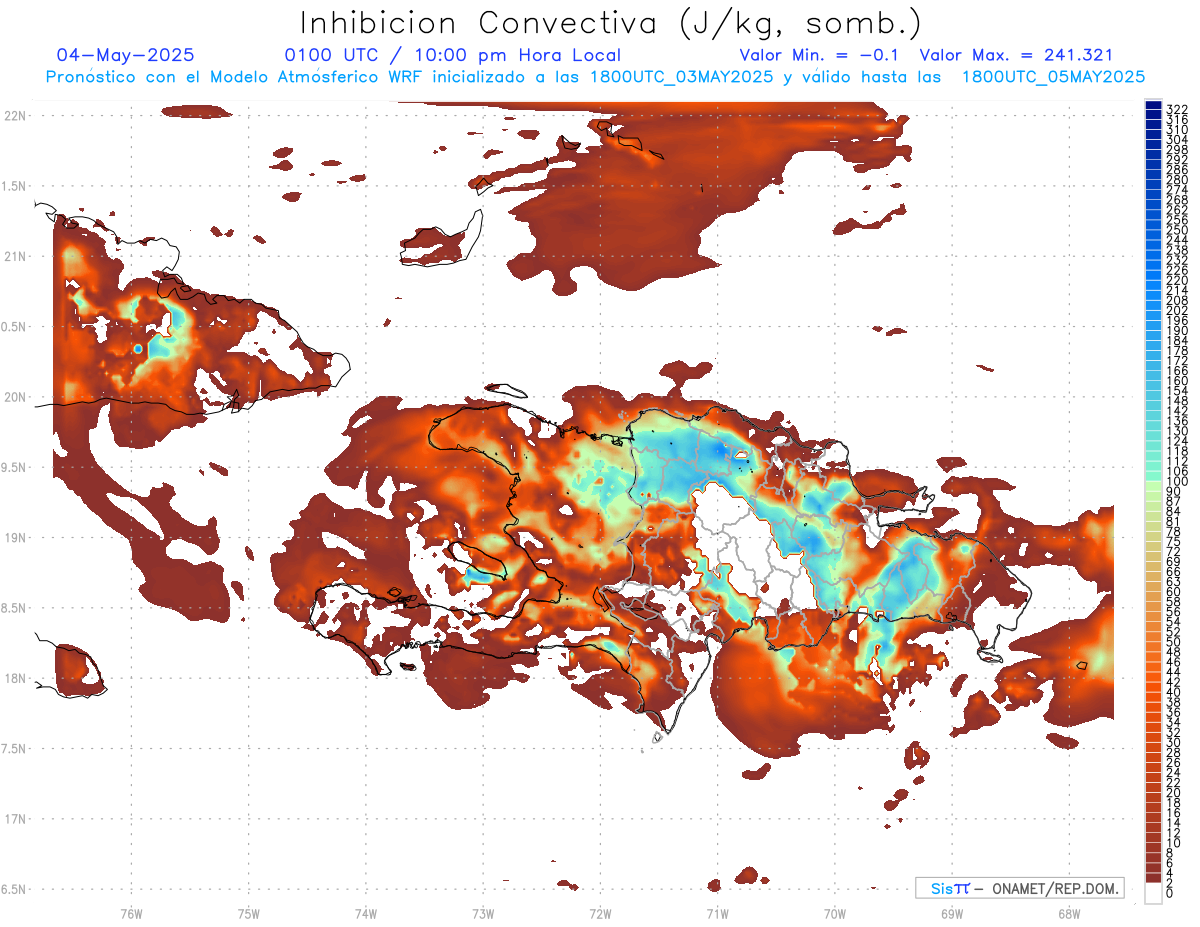This screenshot has width=1200, height=927.
Task: Click the time '0100 UTC / 10:00 pm Hora Local'
Action: tap(453, 55)
